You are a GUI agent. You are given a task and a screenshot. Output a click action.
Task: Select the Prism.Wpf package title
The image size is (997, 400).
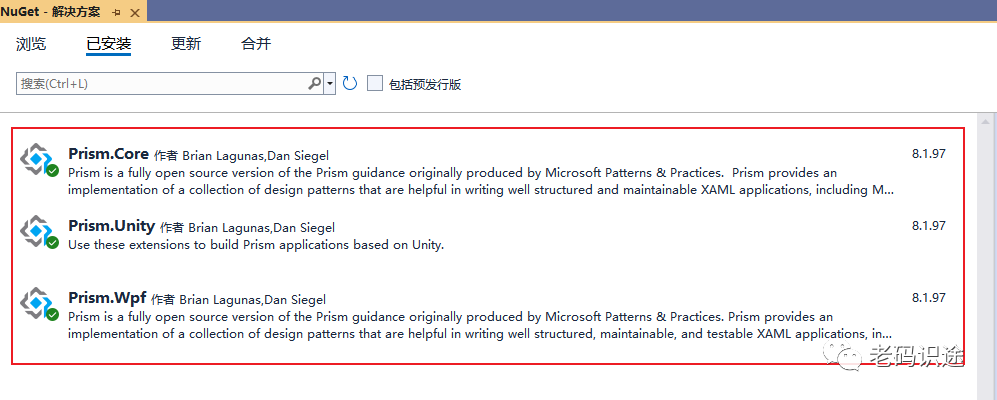[x=107, y=298]
